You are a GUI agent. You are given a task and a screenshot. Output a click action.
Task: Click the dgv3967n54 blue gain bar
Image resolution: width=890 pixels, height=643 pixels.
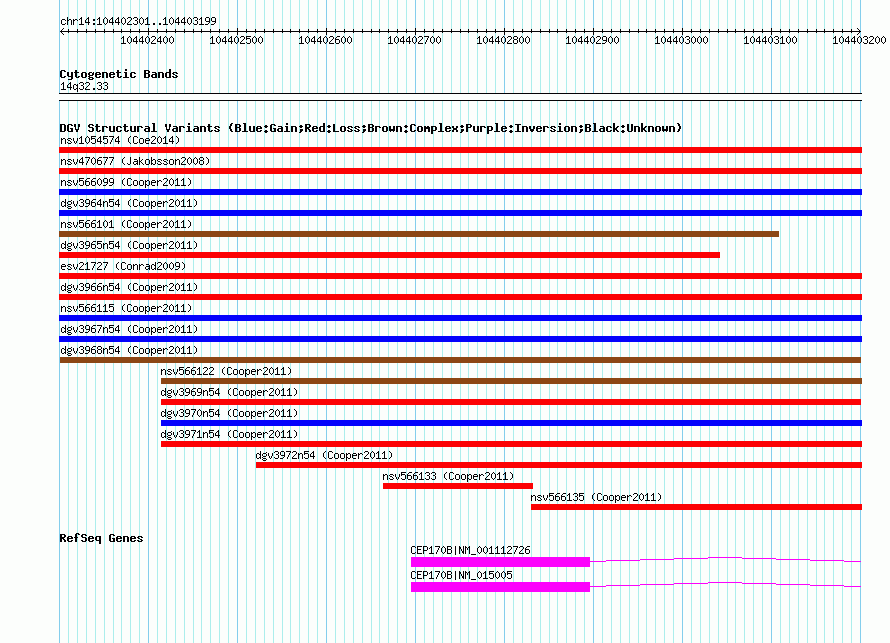click(460, 339)
